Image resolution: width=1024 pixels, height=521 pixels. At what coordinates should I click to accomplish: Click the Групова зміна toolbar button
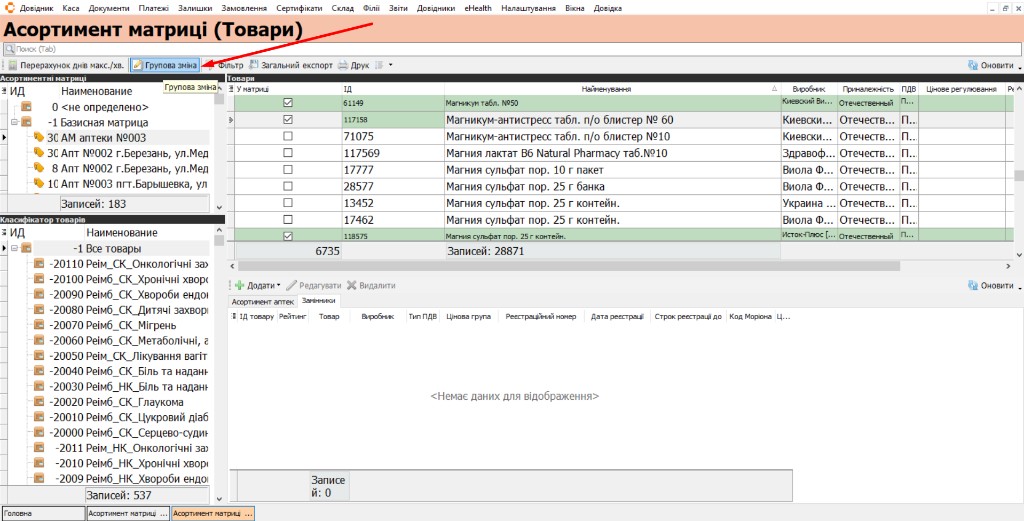pyautogui.click(x=165, y=65)
